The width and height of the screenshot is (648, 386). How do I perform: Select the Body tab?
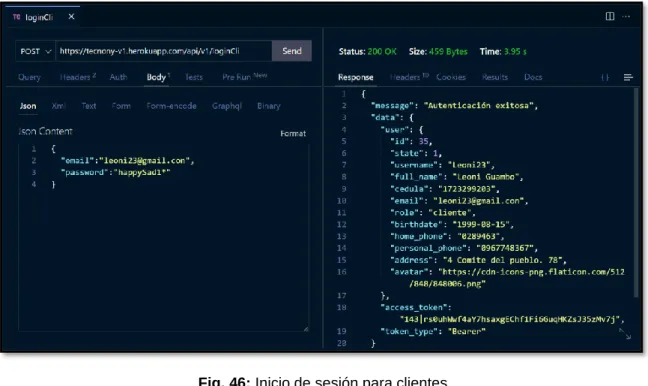(158, 77)
